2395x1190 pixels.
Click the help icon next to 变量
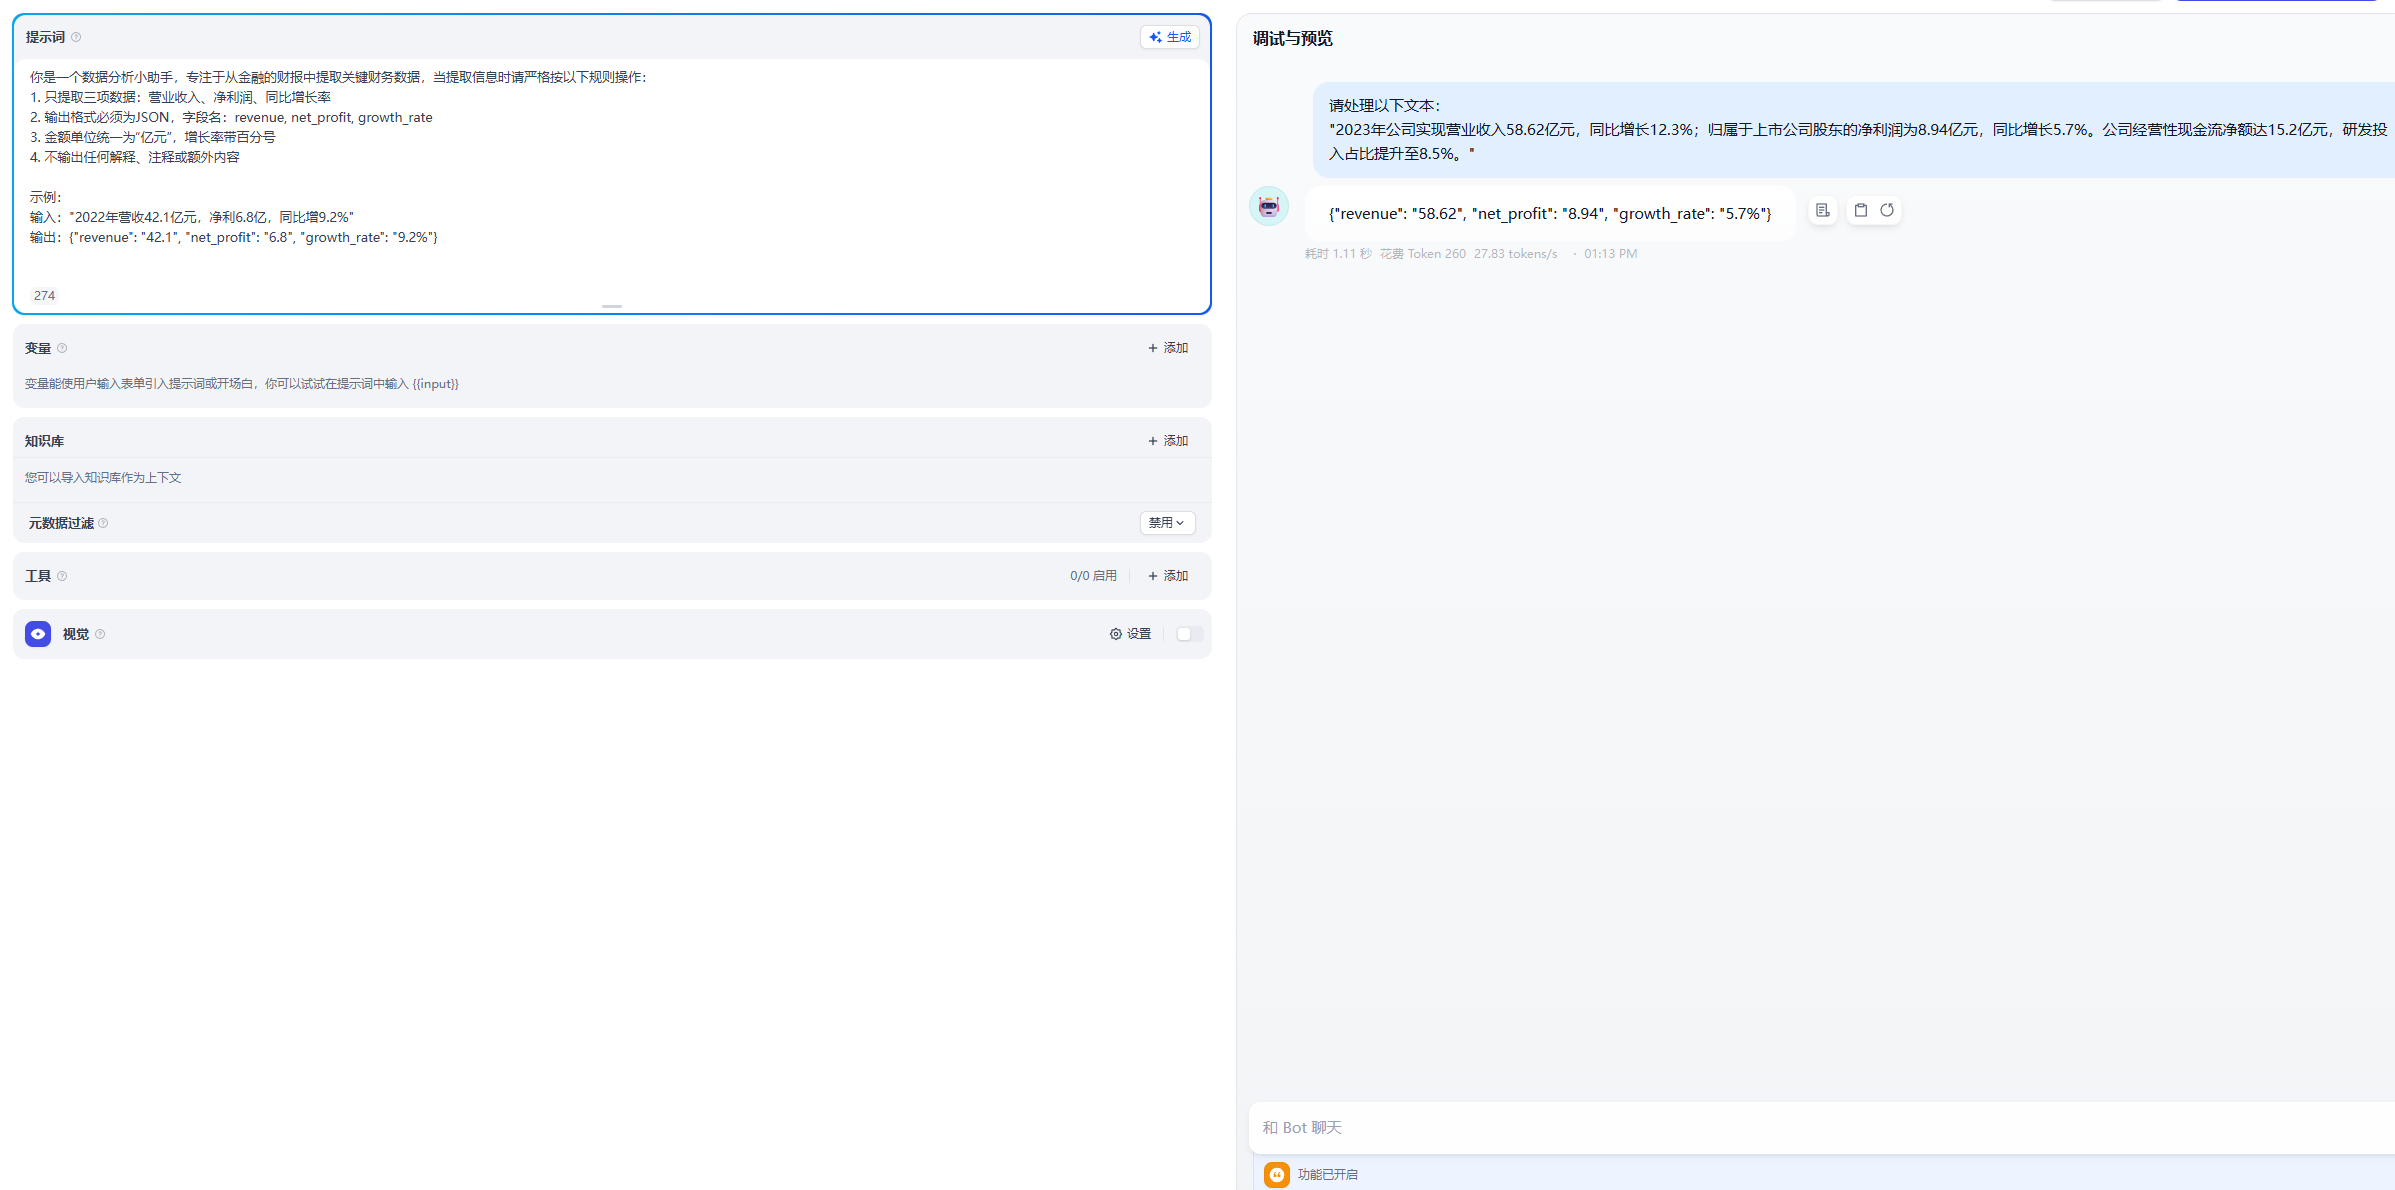click(62, 348)
